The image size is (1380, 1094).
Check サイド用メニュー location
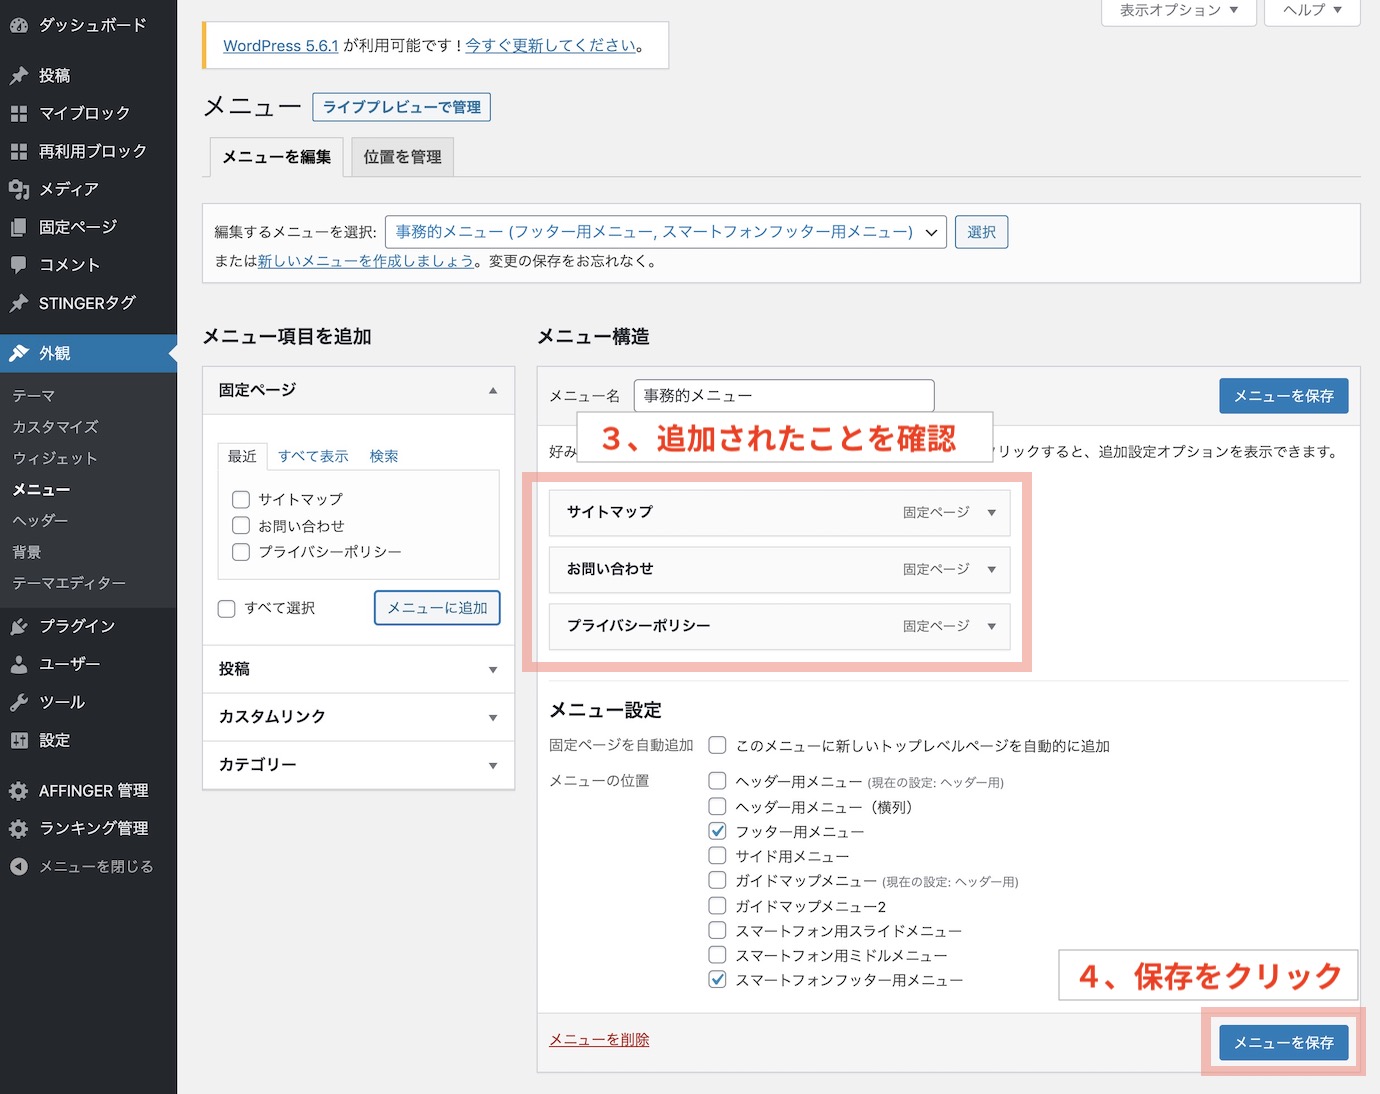coord(717,855)
